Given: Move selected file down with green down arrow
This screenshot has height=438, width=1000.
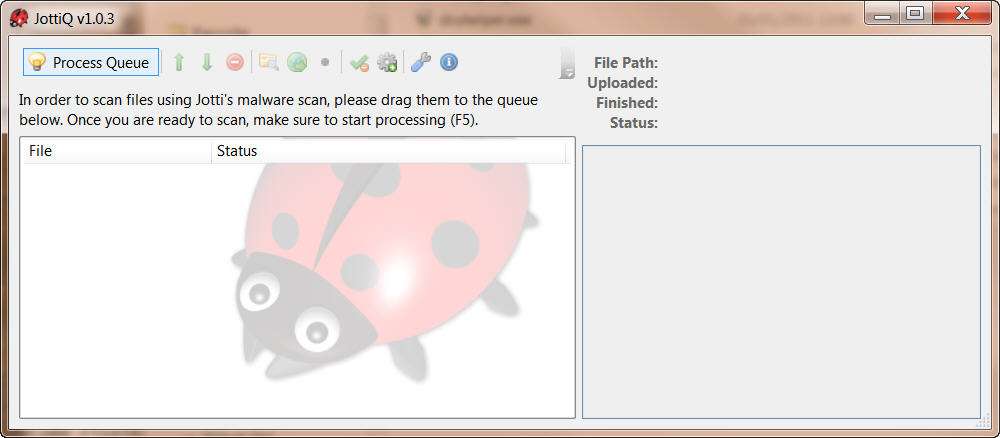Looking at the screenshot, I should tap(207, 62).
